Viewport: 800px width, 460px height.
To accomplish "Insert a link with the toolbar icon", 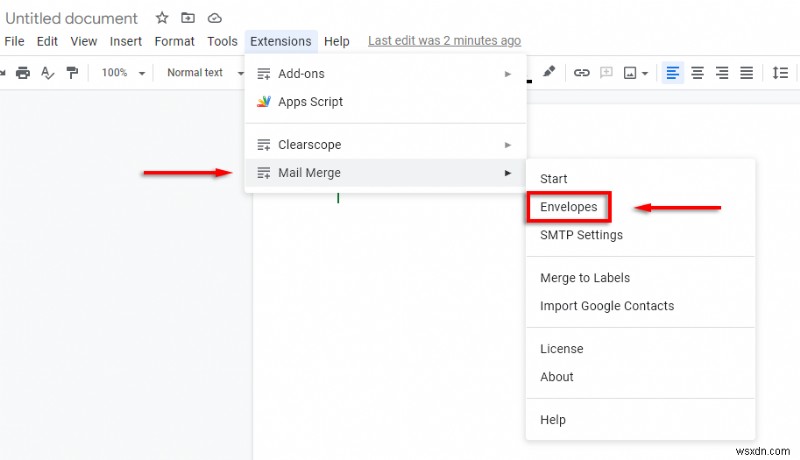I will tap(581, 73).
